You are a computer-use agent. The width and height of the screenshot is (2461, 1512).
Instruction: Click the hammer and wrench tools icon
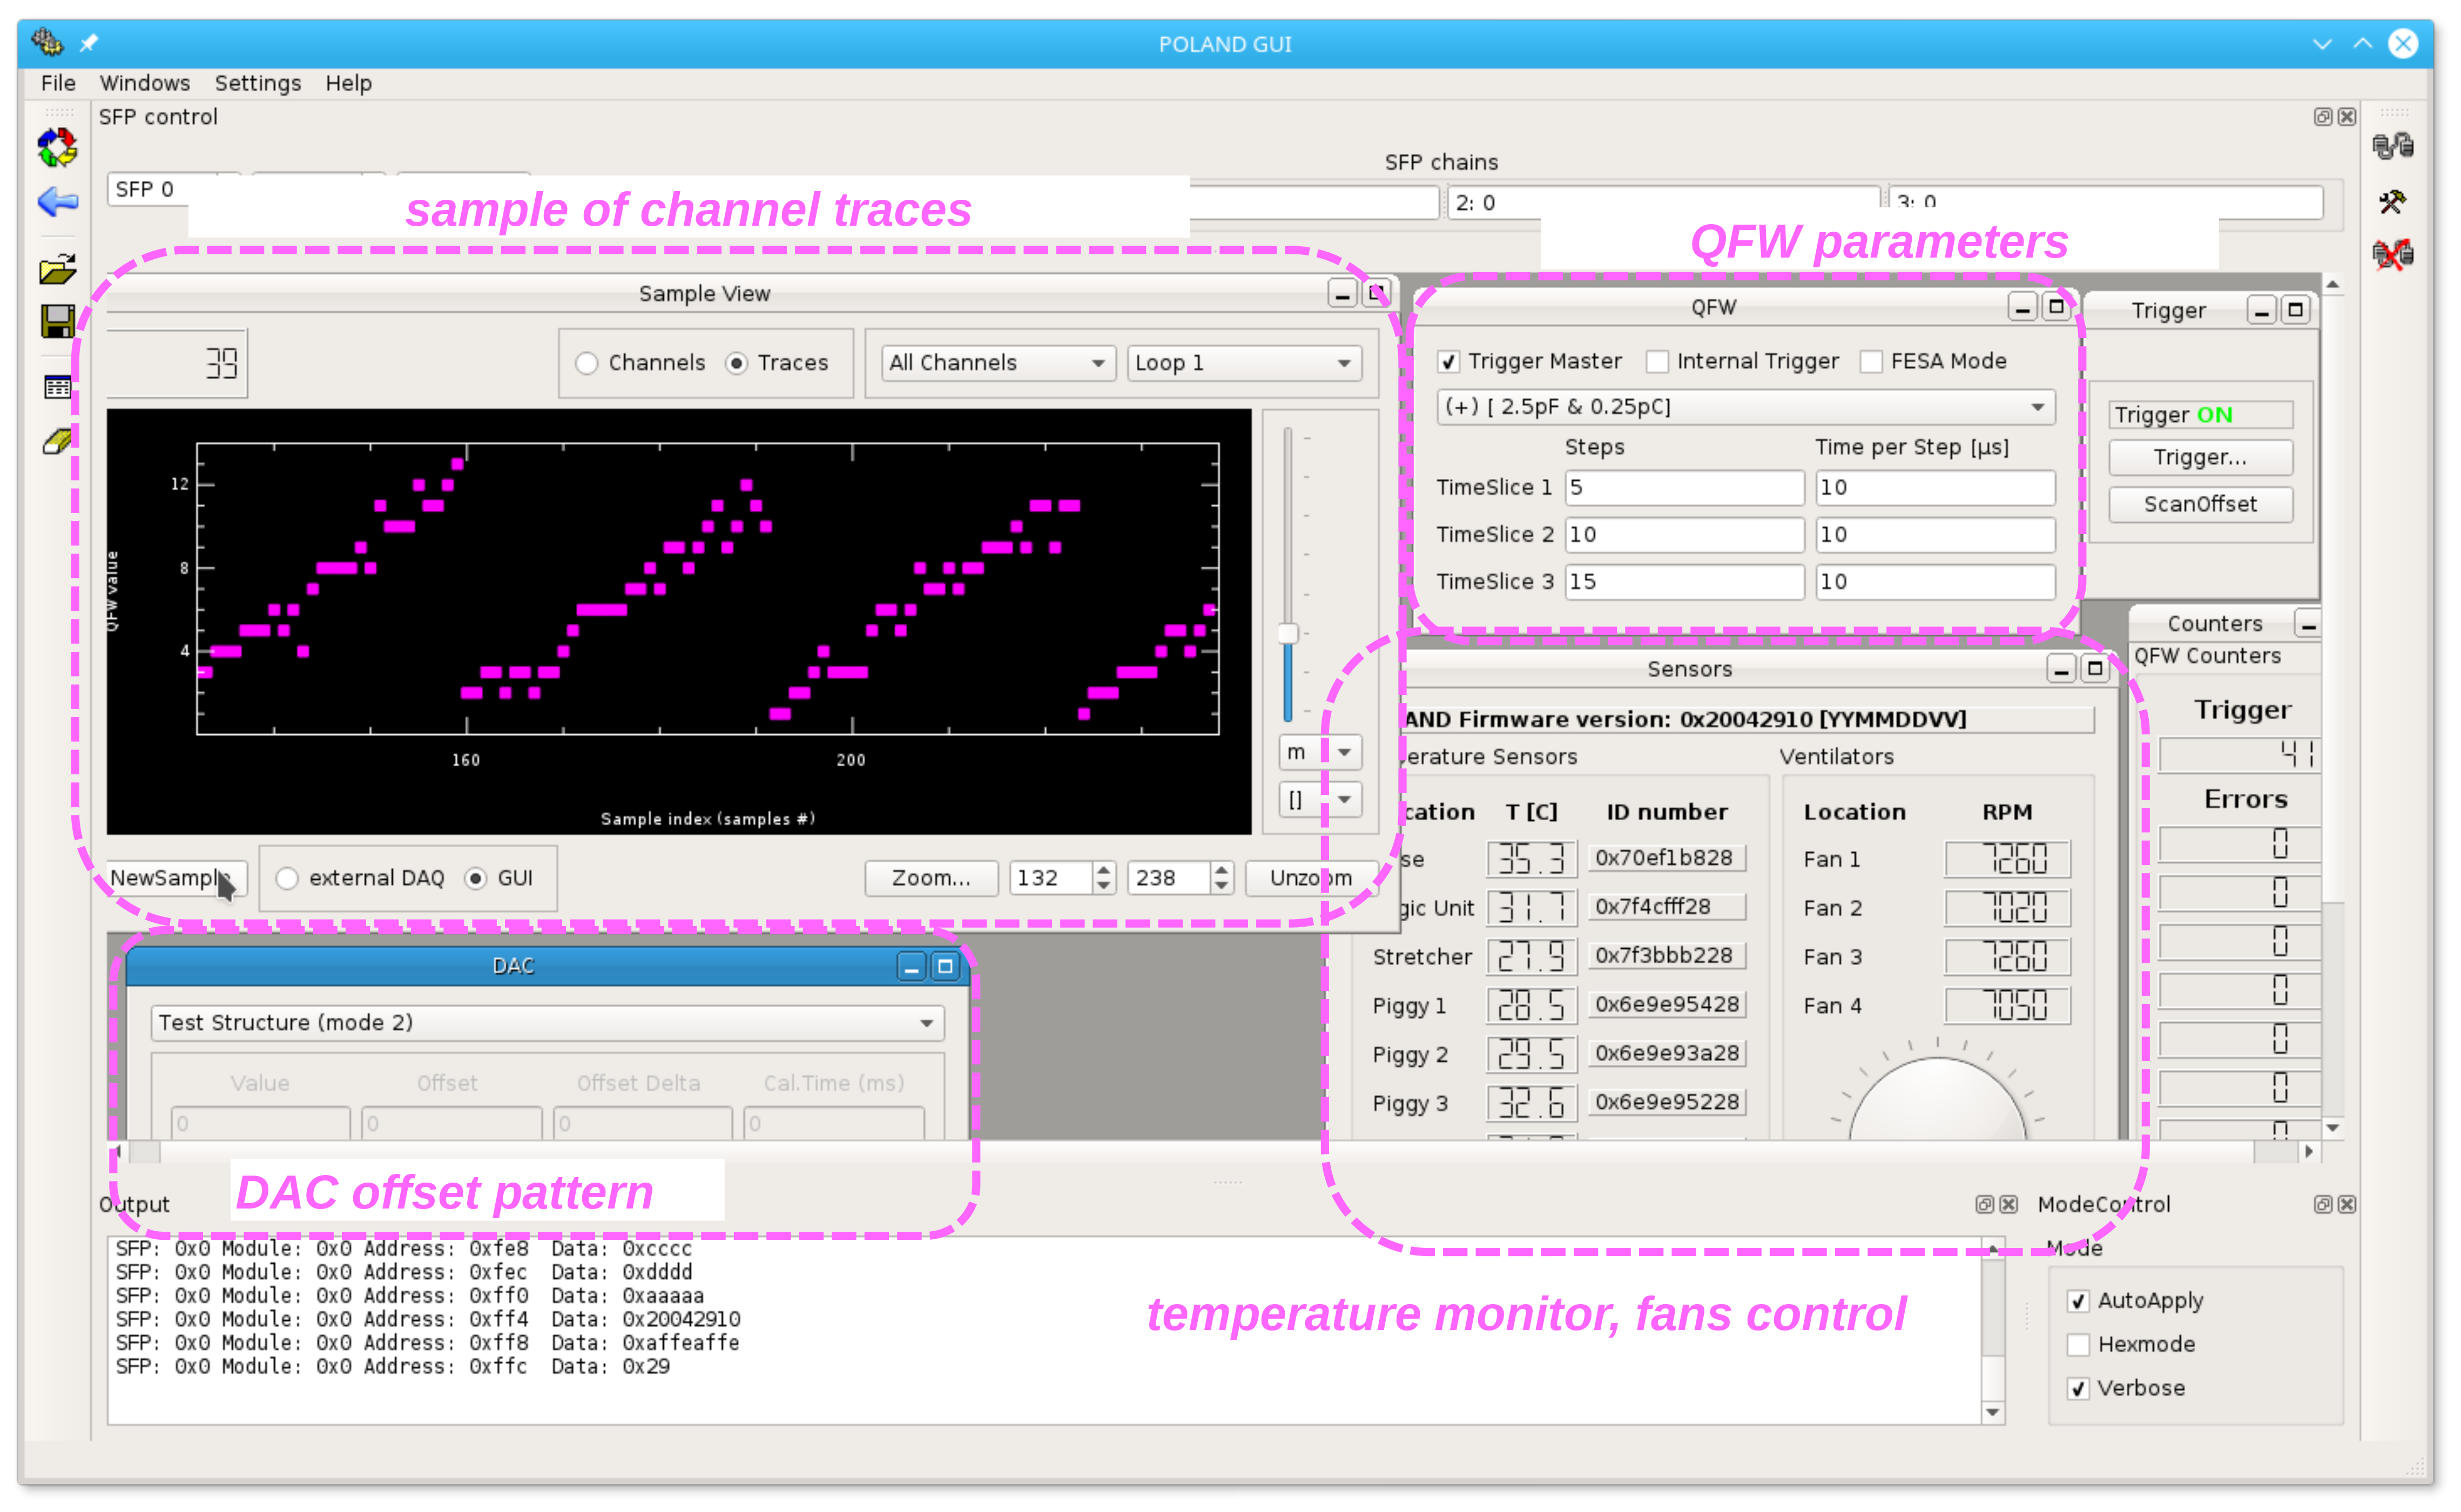pyautogui.click(x=2392, y=202)
